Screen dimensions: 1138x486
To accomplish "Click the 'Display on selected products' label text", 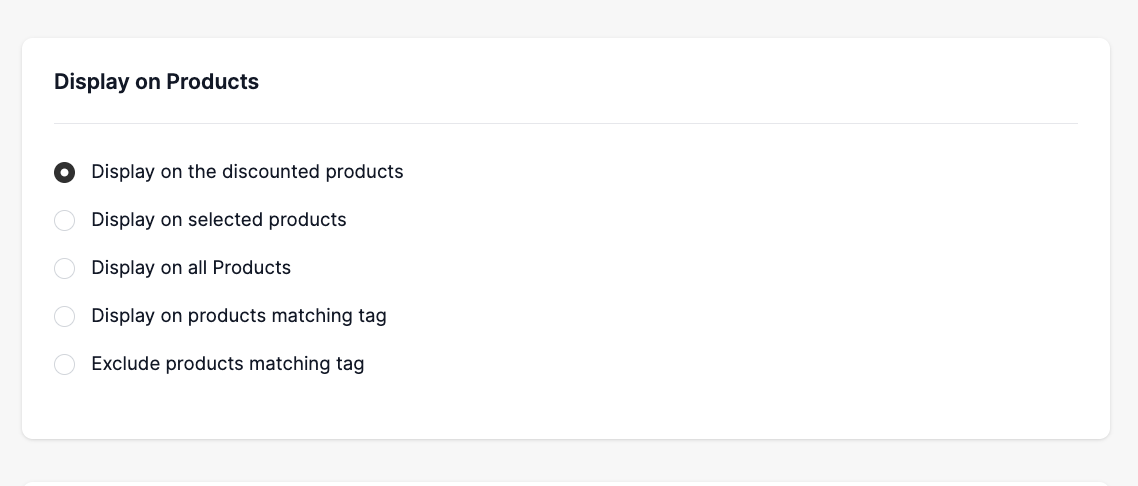I will [218, 220].
